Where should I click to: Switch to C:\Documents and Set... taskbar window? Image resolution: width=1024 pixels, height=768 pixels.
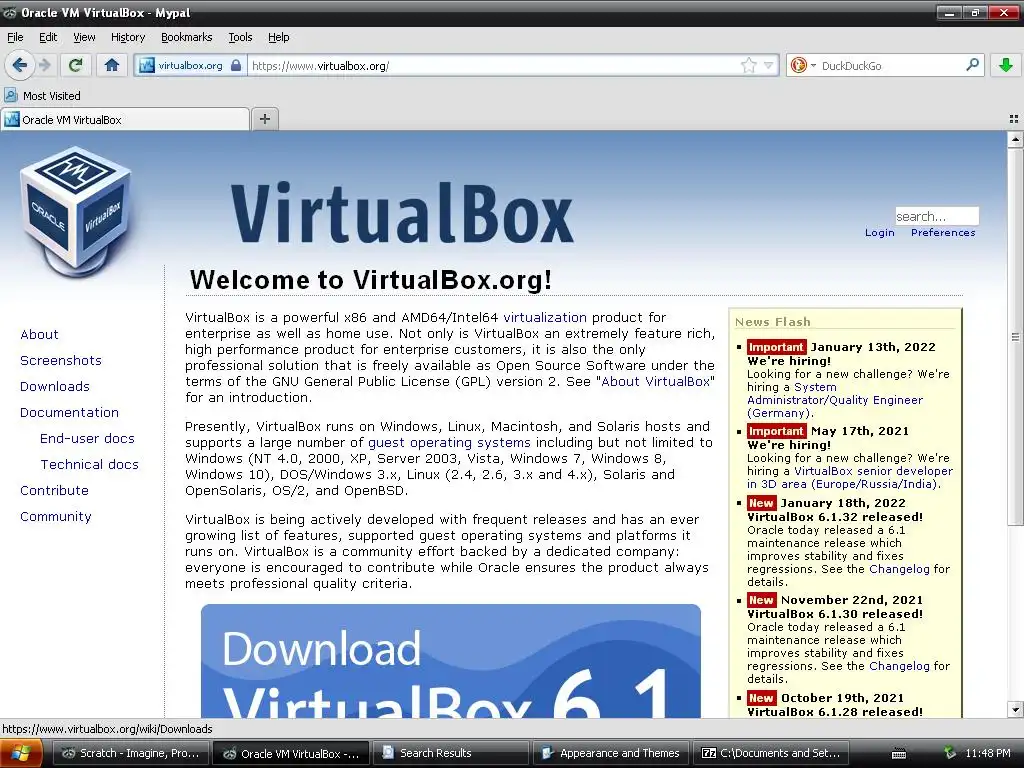(x=771, y=753)
